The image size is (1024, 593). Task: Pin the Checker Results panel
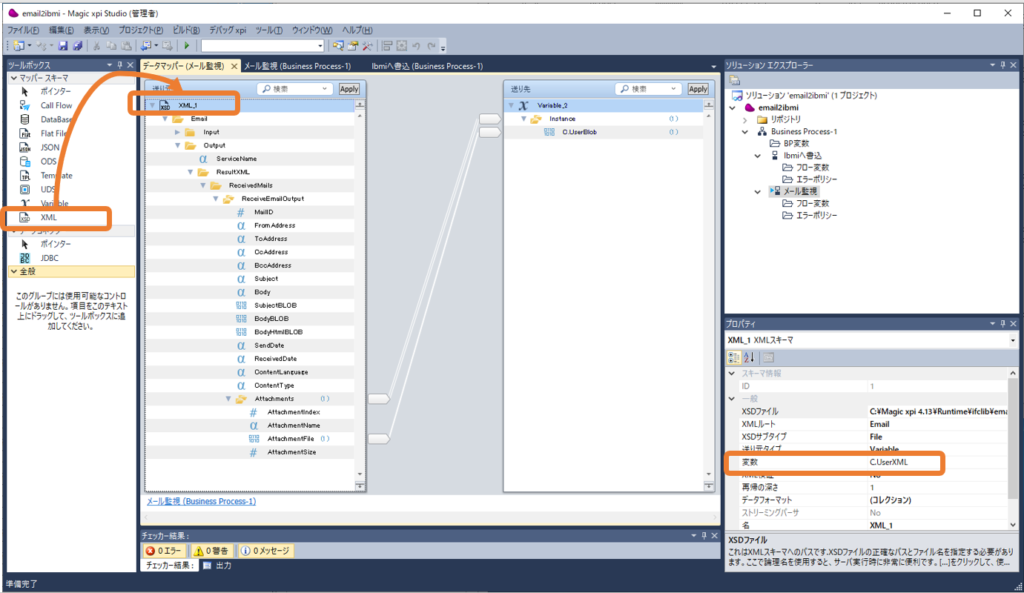pos(704,536)
